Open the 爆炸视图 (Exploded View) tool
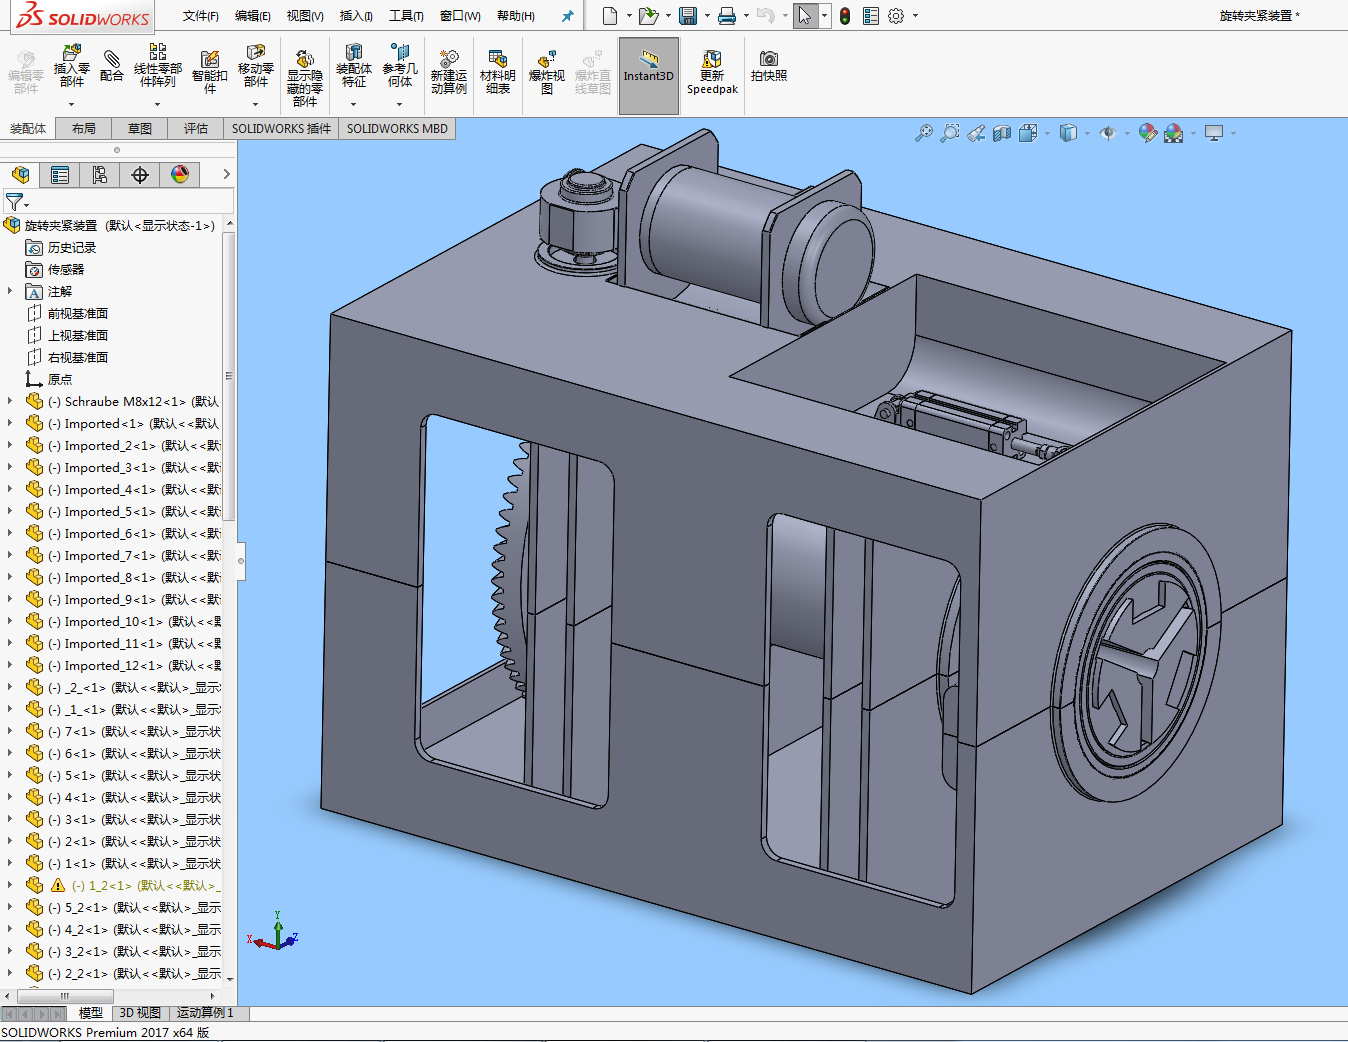1348x1042 pixels. [546, 64]
